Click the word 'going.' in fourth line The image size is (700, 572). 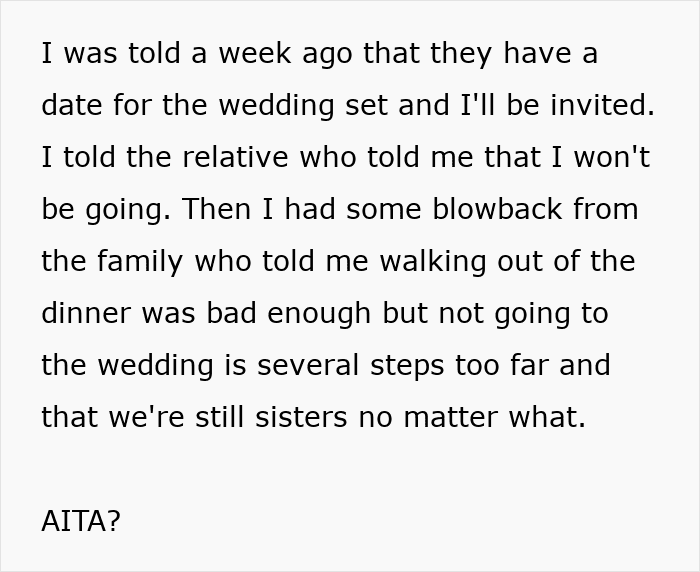[x=128, y=210]
